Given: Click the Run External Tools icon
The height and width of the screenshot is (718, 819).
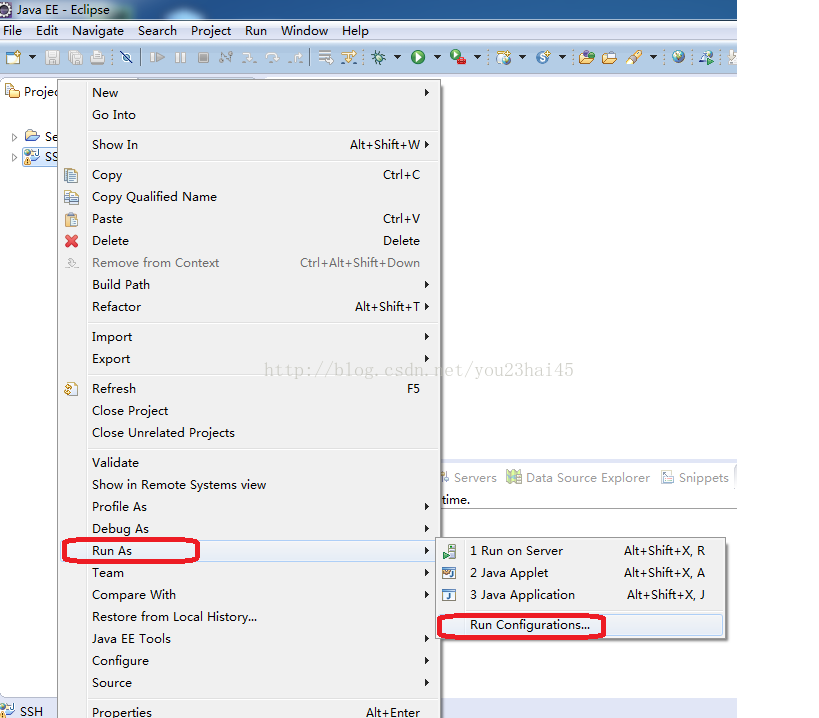Looking at the screenshot, I should 458,57.
